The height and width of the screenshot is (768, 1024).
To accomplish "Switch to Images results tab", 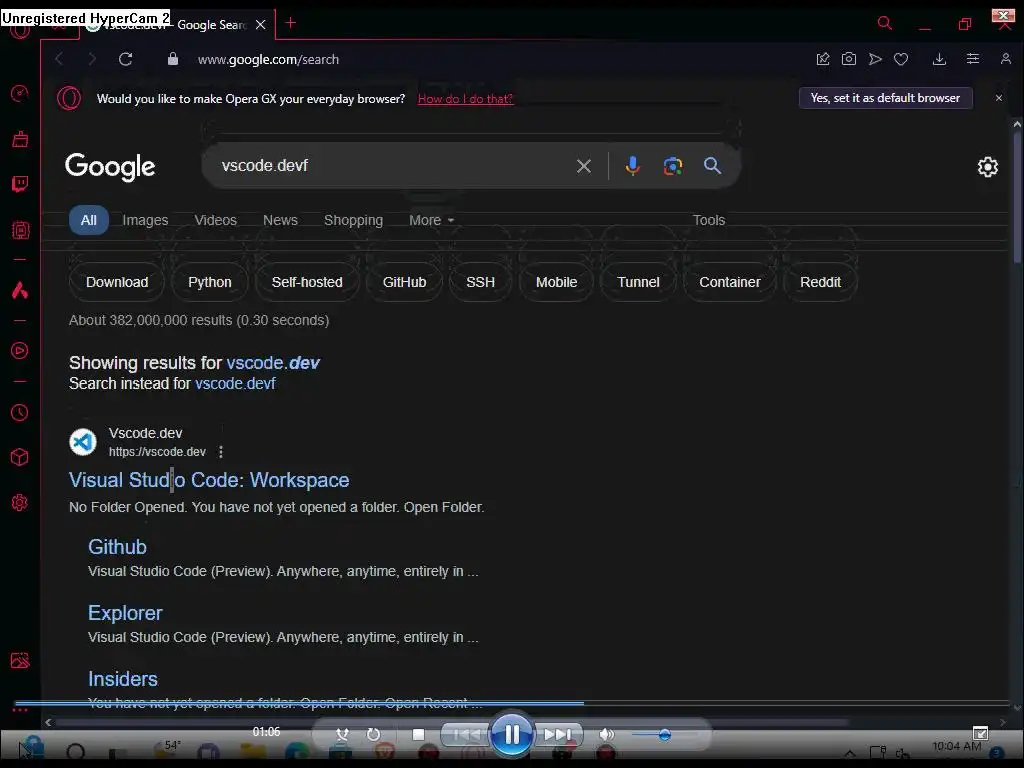I will coord(145,221).
